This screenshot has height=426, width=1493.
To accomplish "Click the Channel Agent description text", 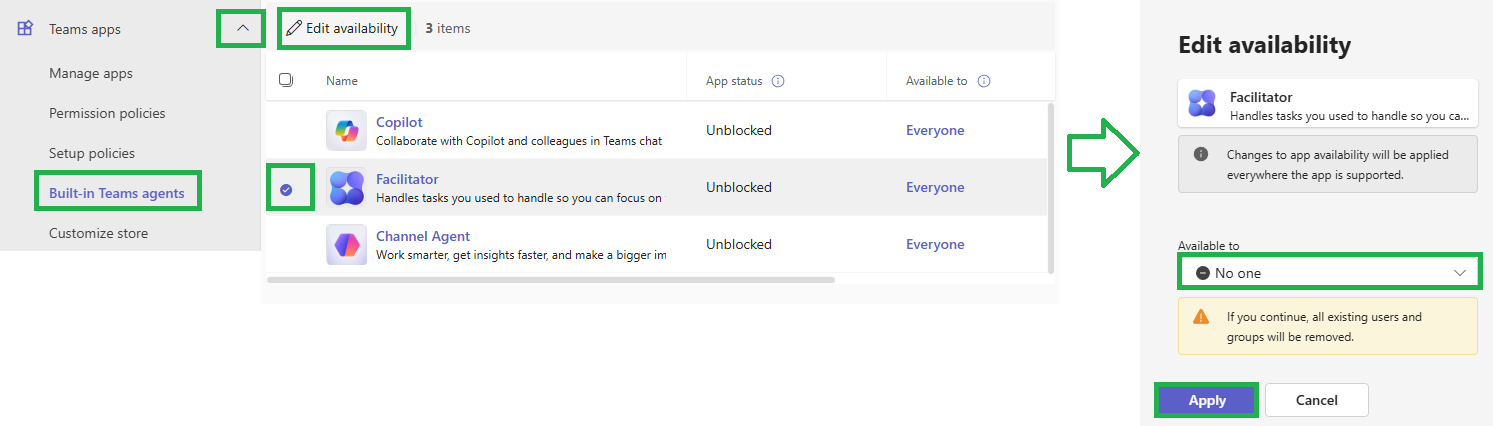I will (521, 255).
